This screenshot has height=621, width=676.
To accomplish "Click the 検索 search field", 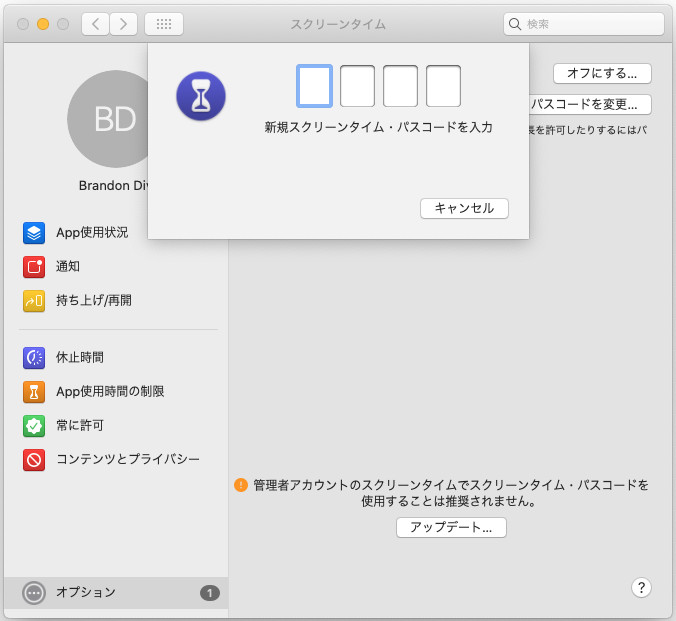I will pyautogui.click(x=584, y=24).
